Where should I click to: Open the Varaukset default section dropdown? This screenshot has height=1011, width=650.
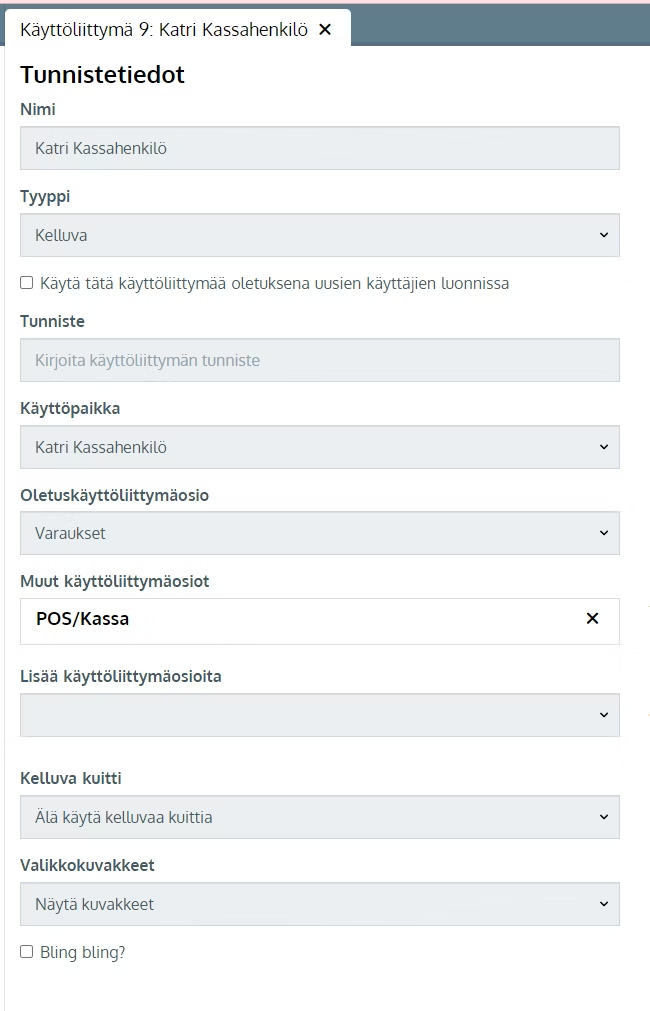tap(320, 533)
